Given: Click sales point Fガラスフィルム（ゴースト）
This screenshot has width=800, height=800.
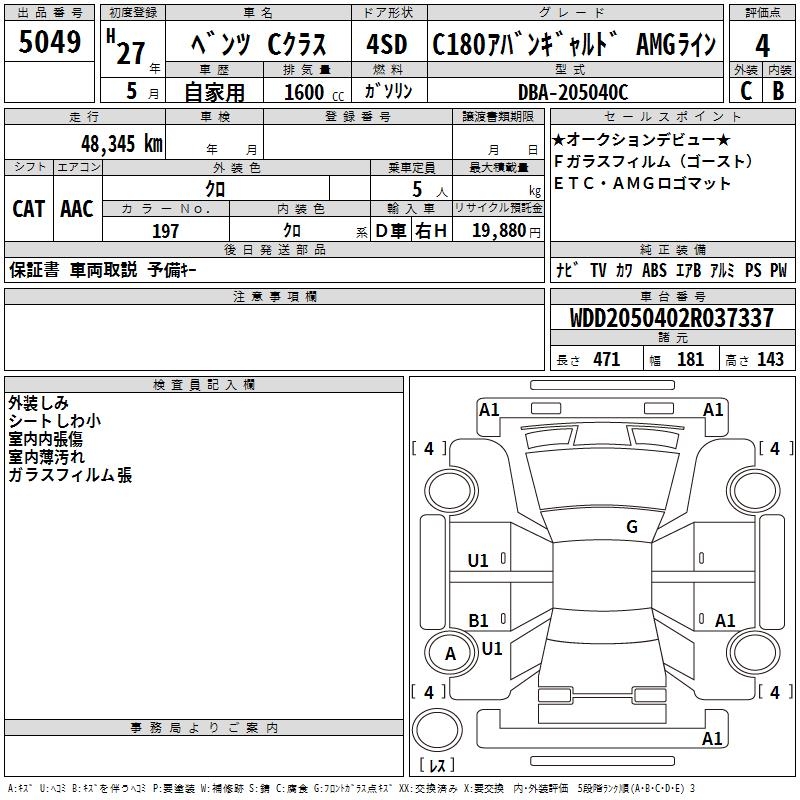Looking at the screenshot, I should pos(654,161).
